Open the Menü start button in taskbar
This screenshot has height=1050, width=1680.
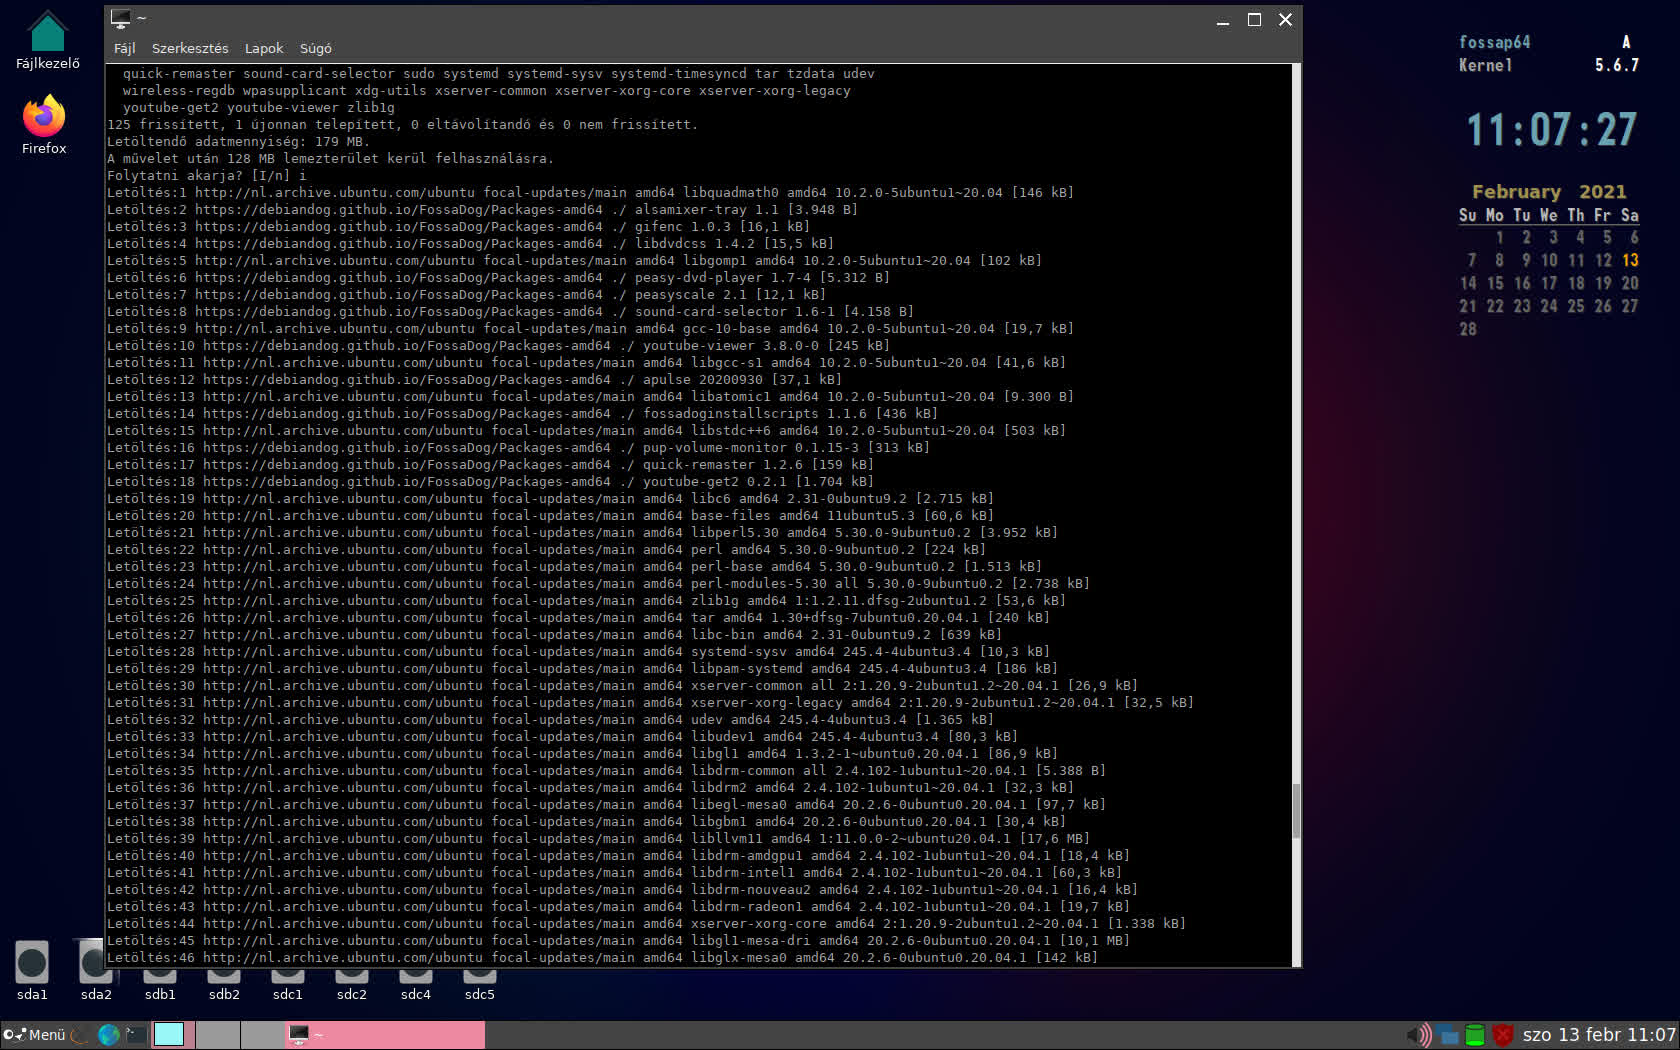pyautogui.click(x=35, y=1035)
